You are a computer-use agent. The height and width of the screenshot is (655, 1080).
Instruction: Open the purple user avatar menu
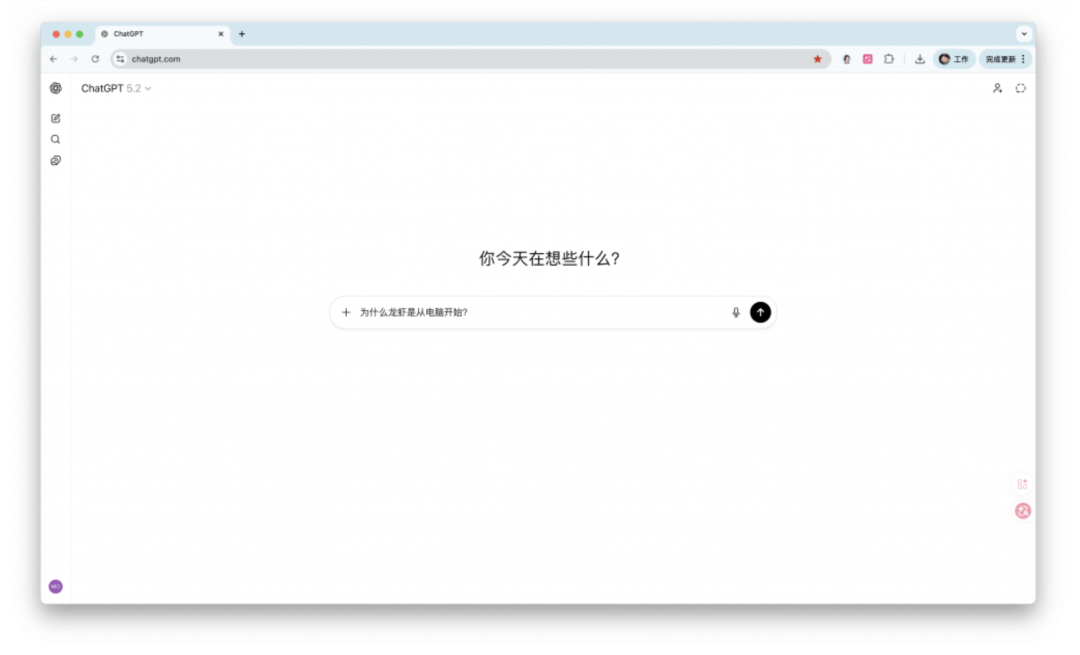pos(56,587)
